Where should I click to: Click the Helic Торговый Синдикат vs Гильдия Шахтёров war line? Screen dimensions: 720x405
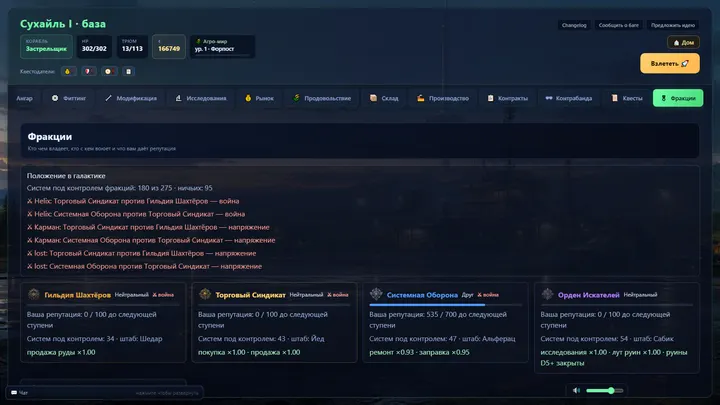(133, 201)
